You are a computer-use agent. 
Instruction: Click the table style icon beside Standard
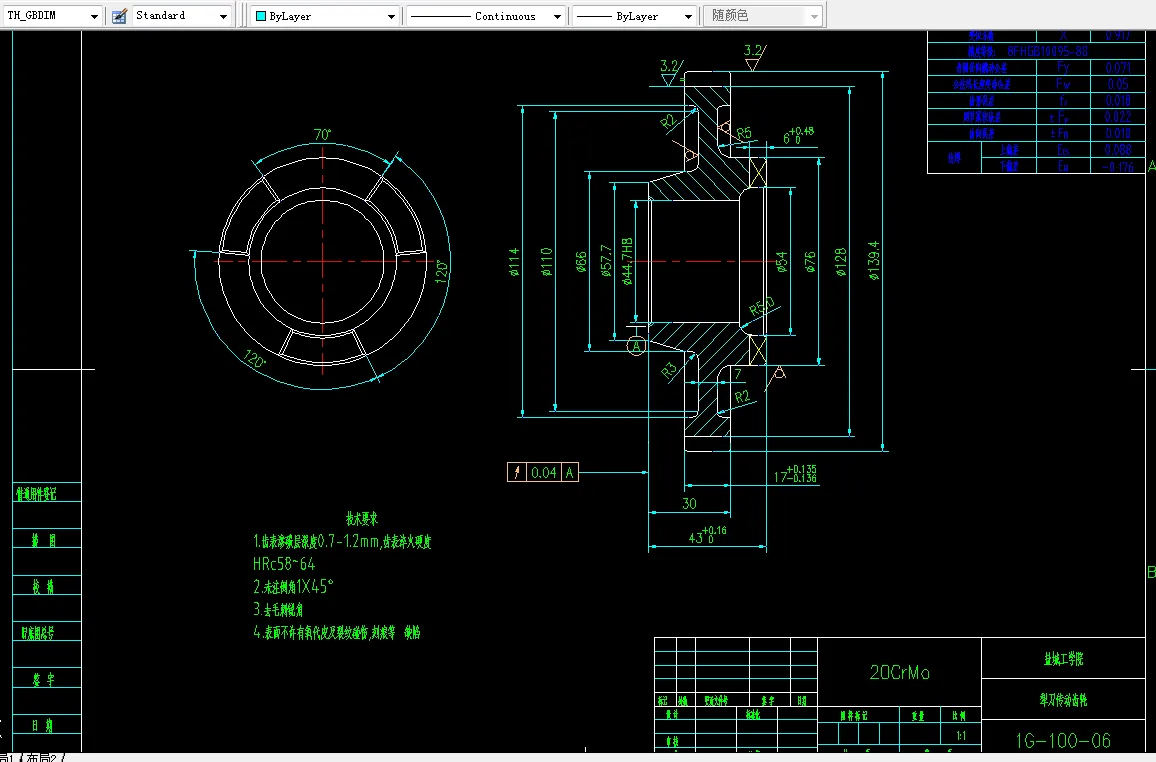pos(120,16)
